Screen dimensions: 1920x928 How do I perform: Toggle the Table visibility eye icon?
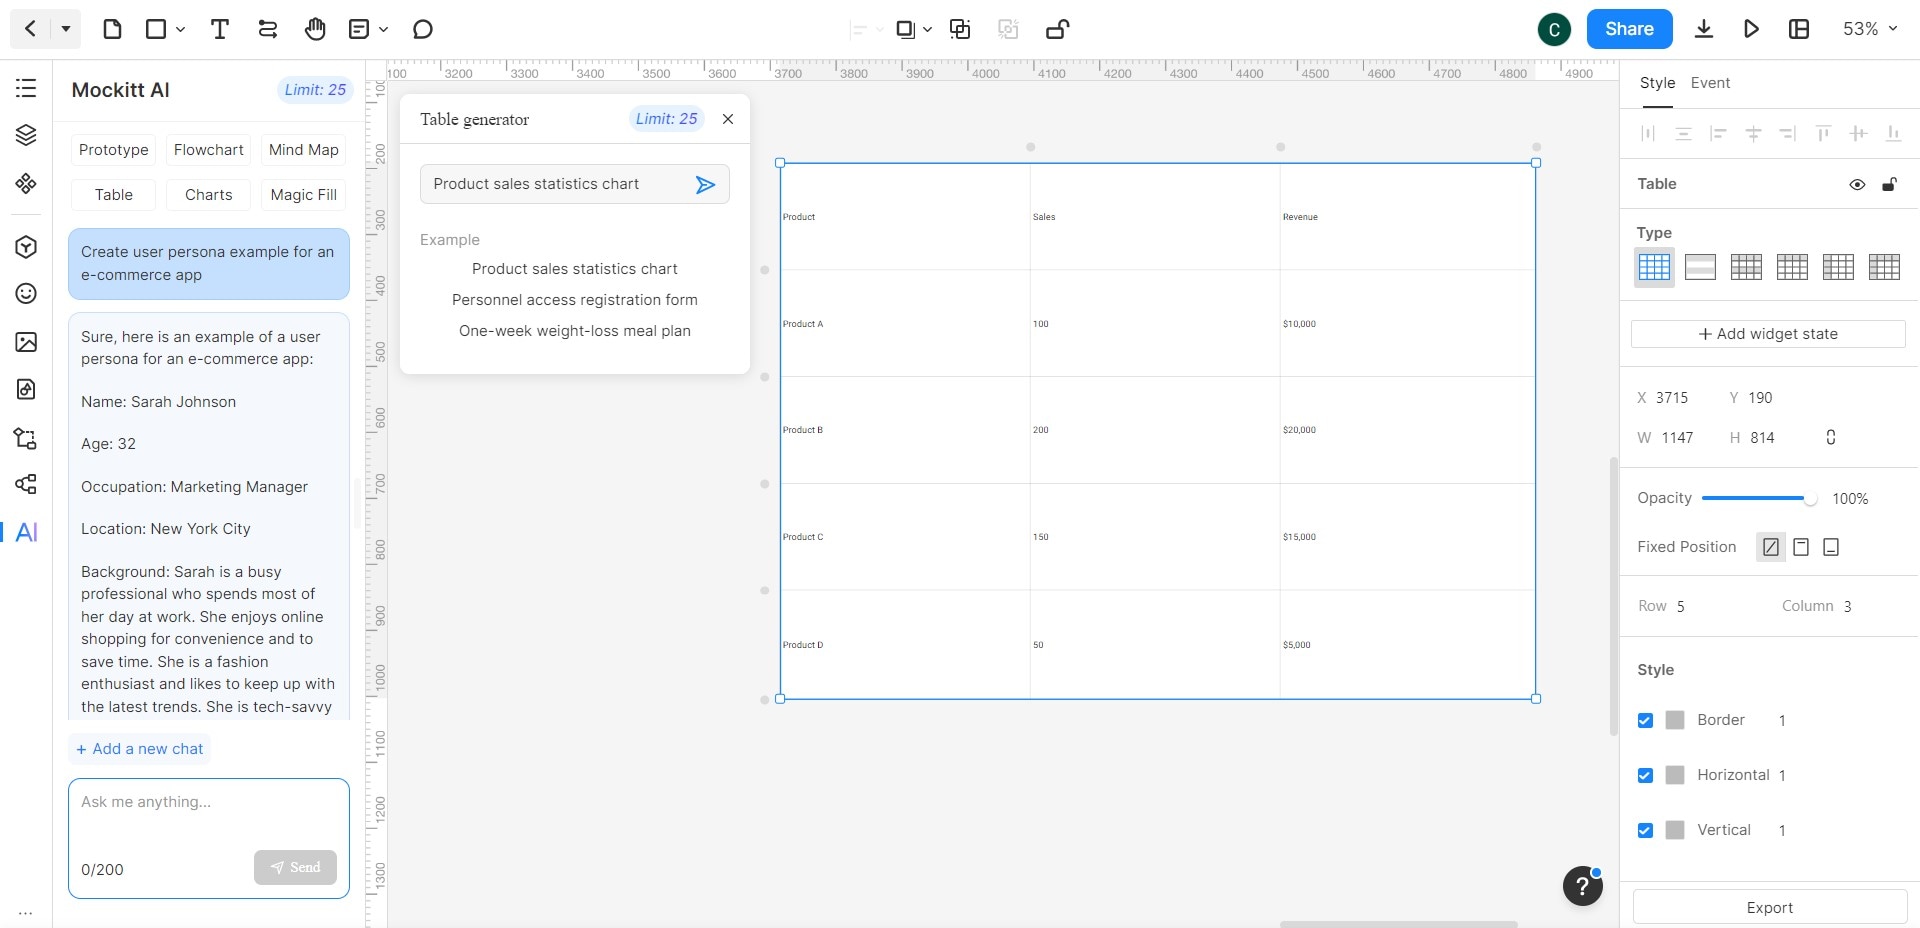(x=1857, y=184)
